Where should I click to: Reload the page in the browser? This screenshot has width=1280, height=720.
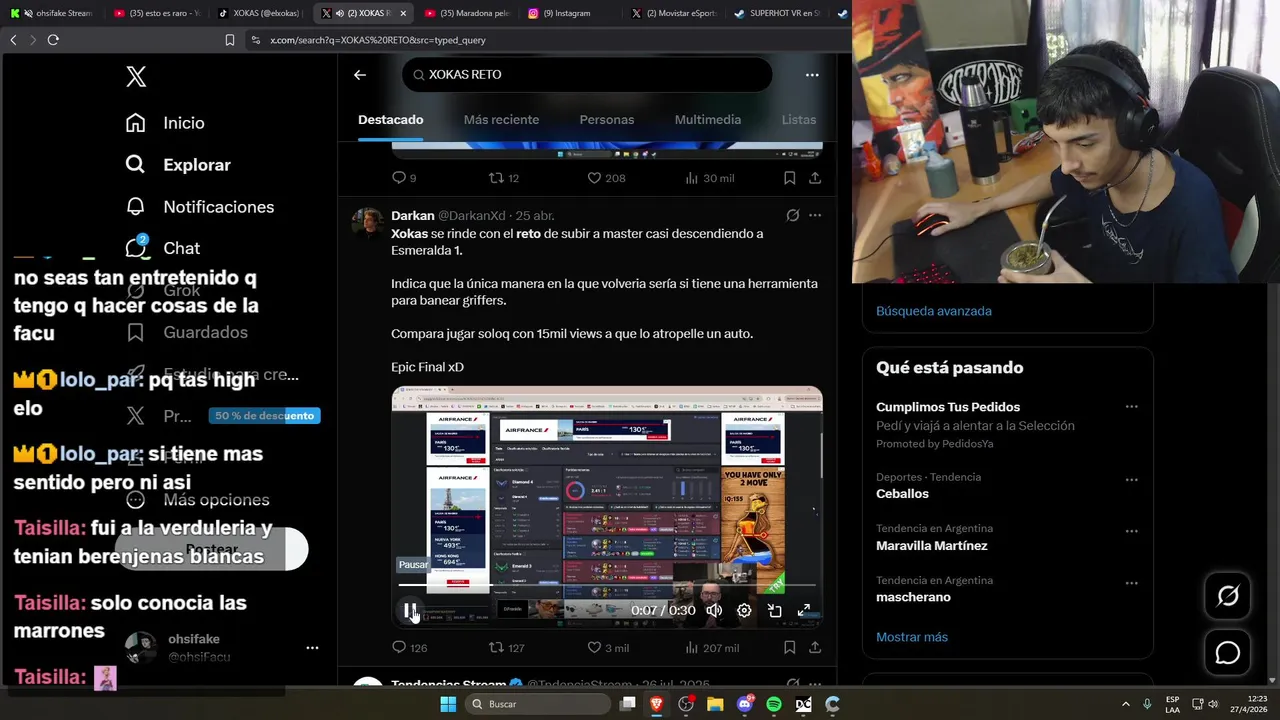coord(53,40)
